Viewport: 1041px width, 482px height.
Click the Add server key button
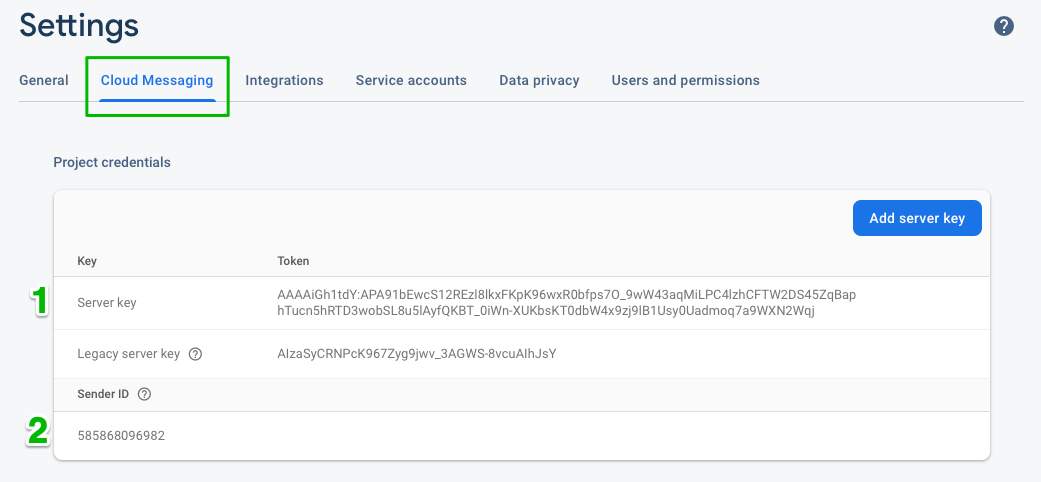pyautogui.click(x=917, y=218)
